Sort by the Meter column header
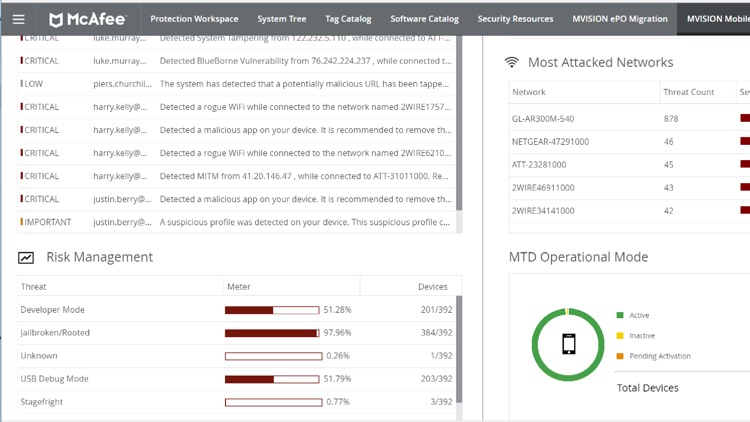The height and width of the screenshot is (422, 750). pyautogui.click(x=239, y=287)
